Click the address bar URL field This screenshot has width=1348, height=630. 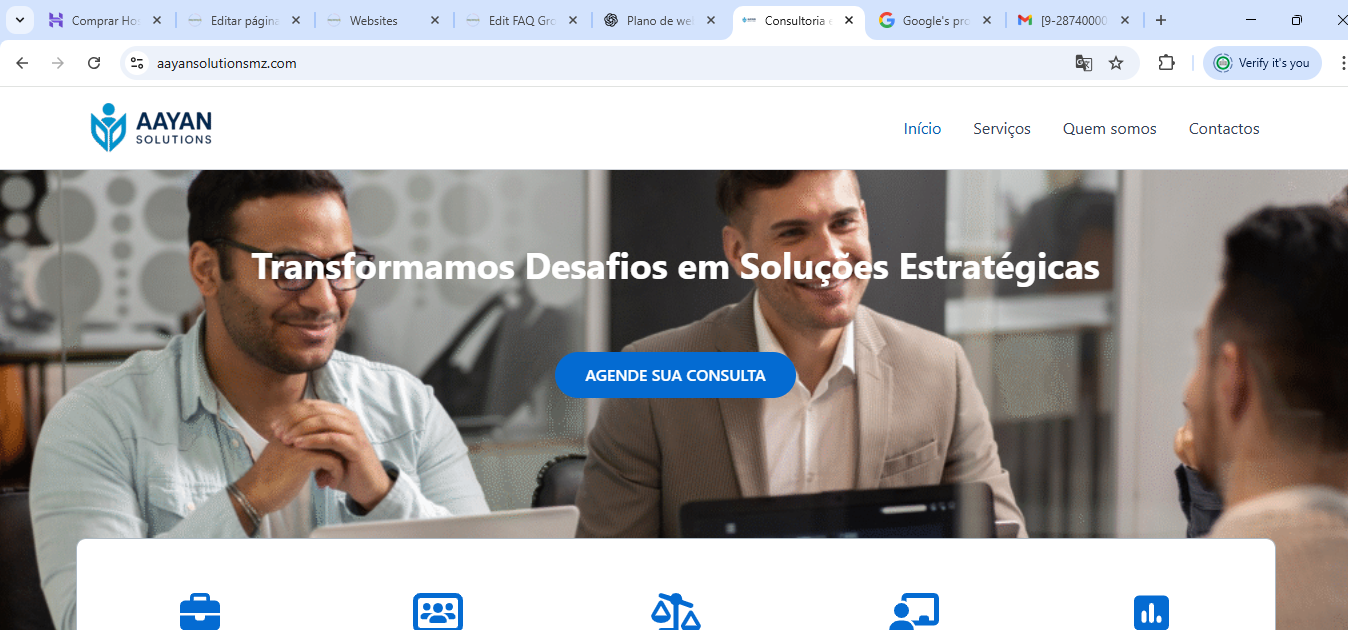click(600, 63)
